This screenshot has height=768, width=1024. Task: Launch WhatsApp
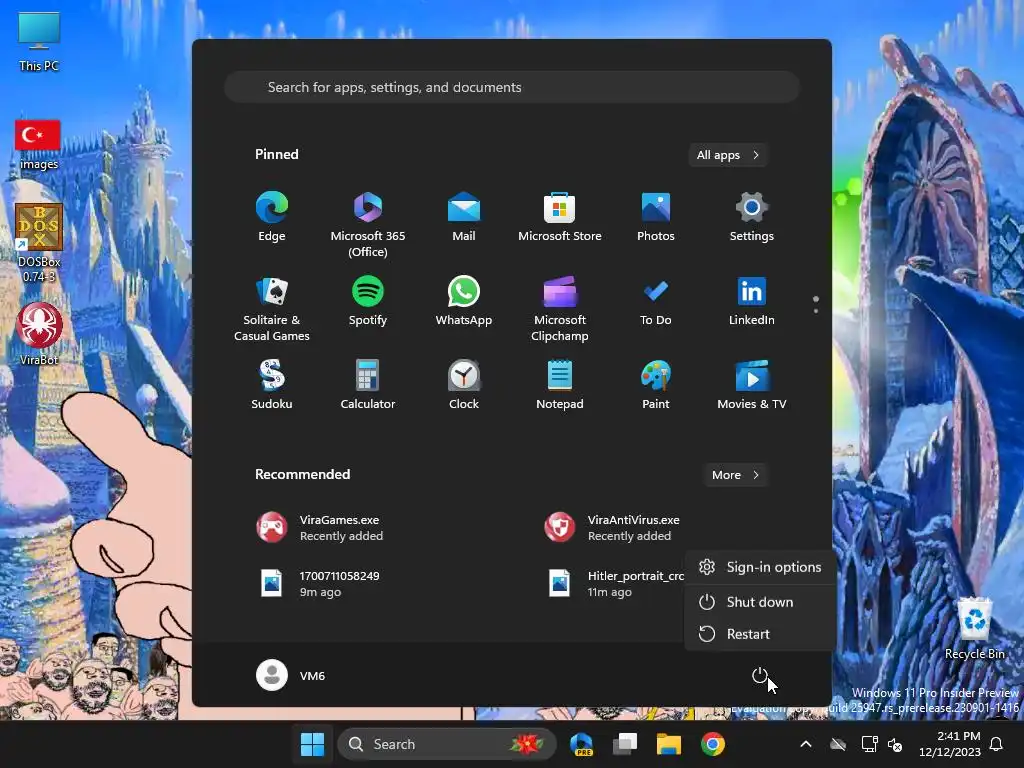tap(464, 302)
